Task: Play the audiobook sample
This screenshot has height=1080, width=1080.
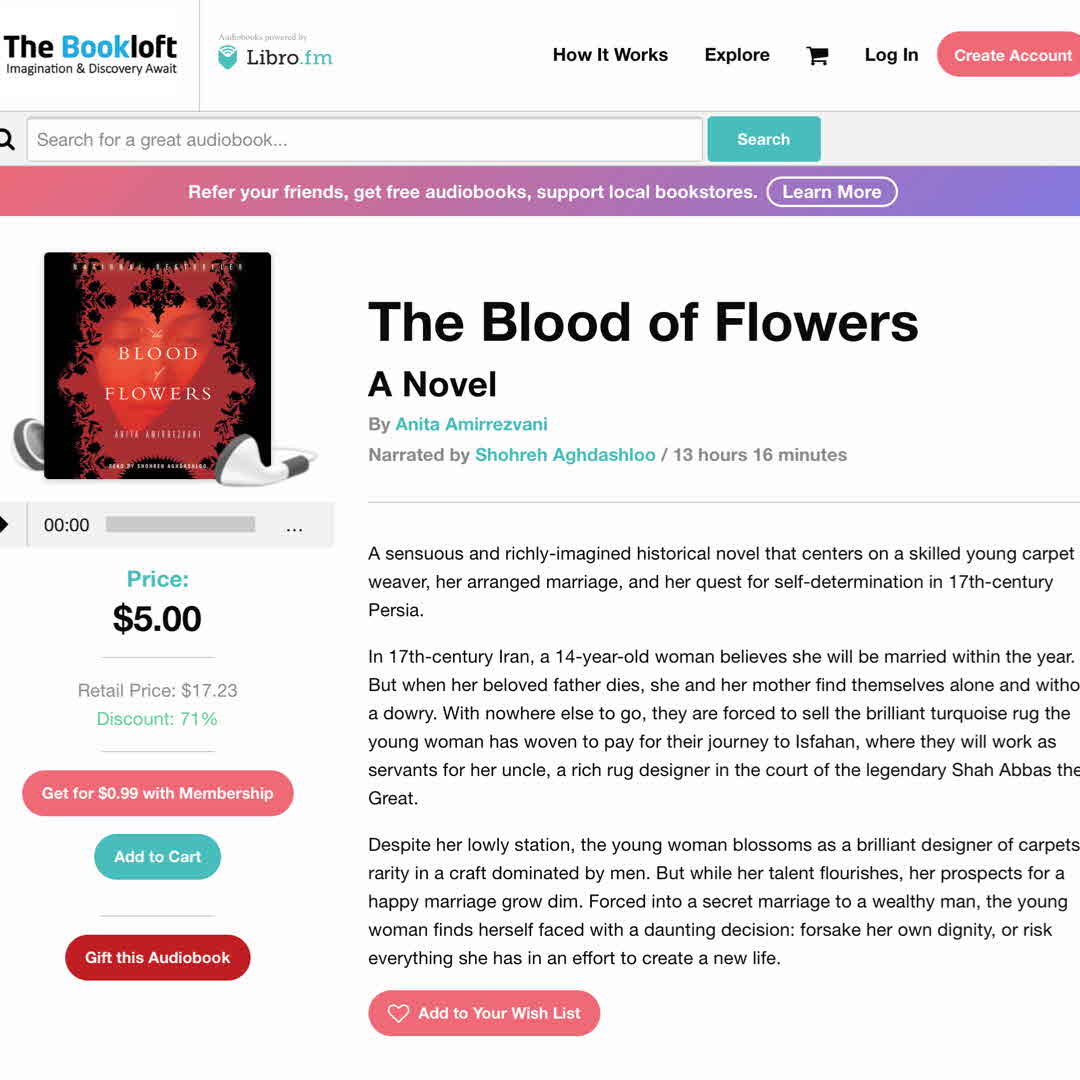Action: (x=5, y=525)
